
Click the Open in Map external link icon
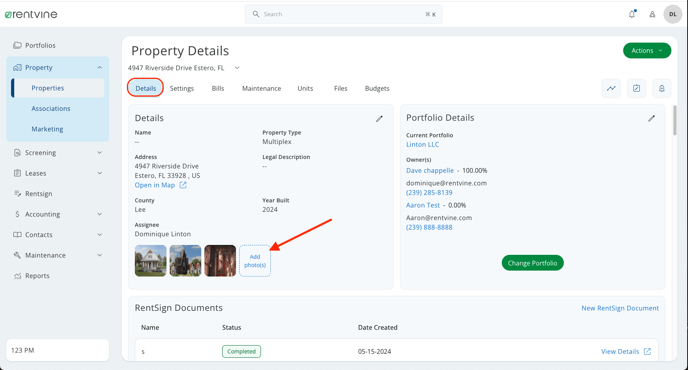[x=183, y=185]
